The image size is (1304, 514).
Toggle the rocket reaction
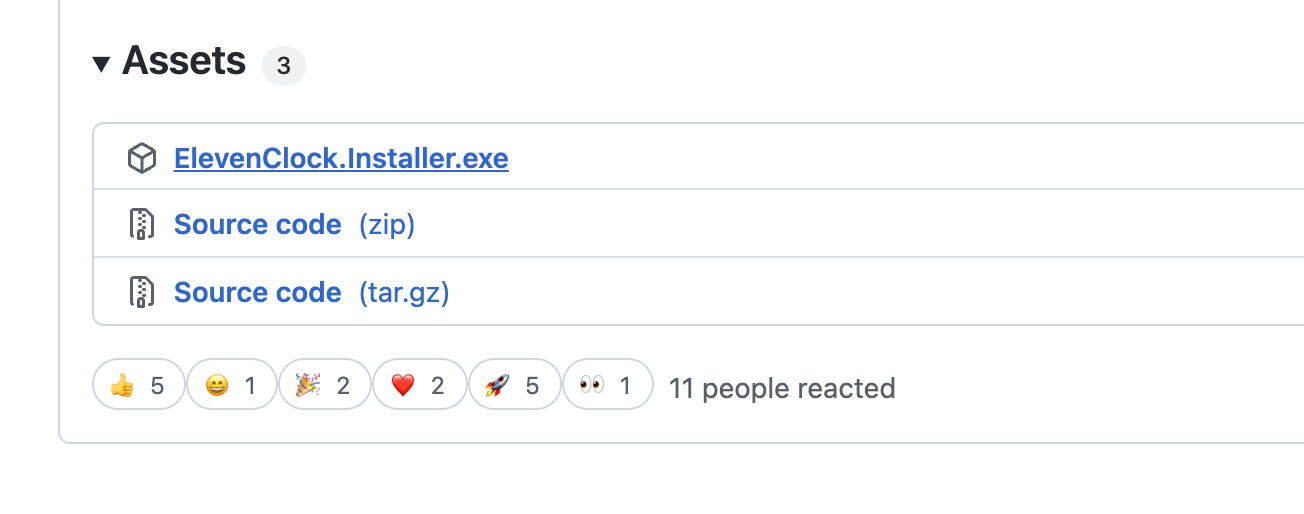click(x=514, y=385)
